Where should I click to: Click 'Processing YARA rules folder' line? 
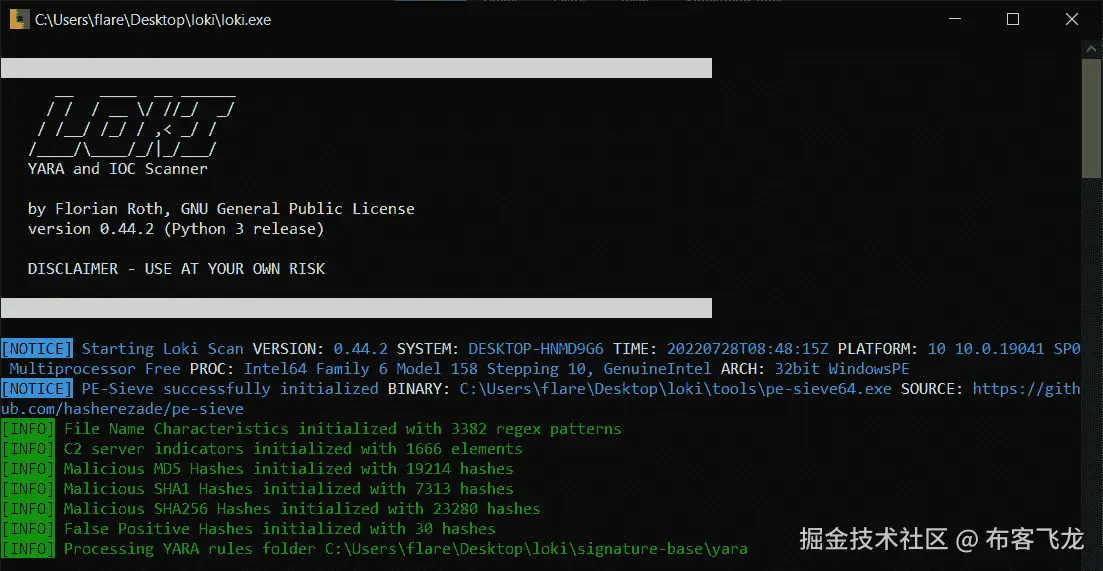(405, 548)
